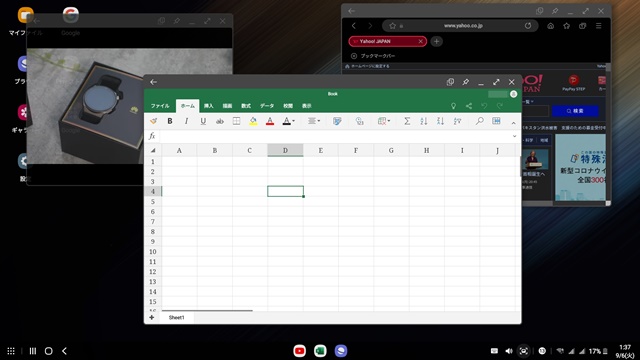Switch to the データ ribbon tab
Viewport: 640px width, 360px height.
pos(267,106)
